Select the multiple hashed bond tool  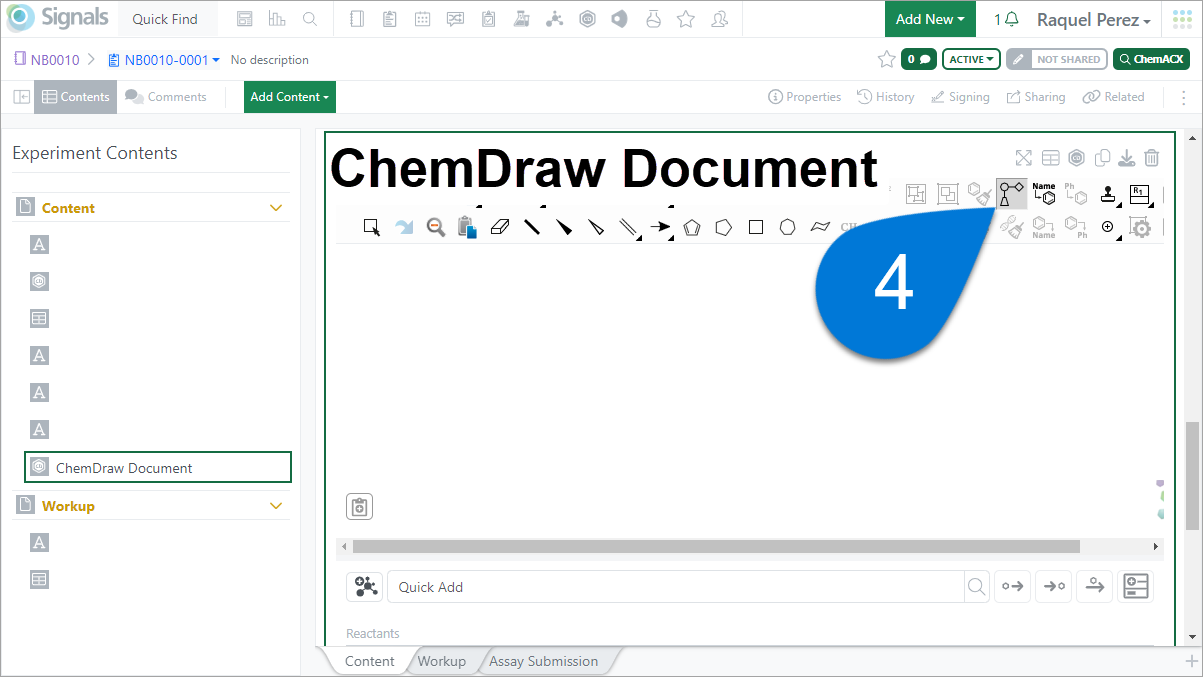(x=628, y=228)
